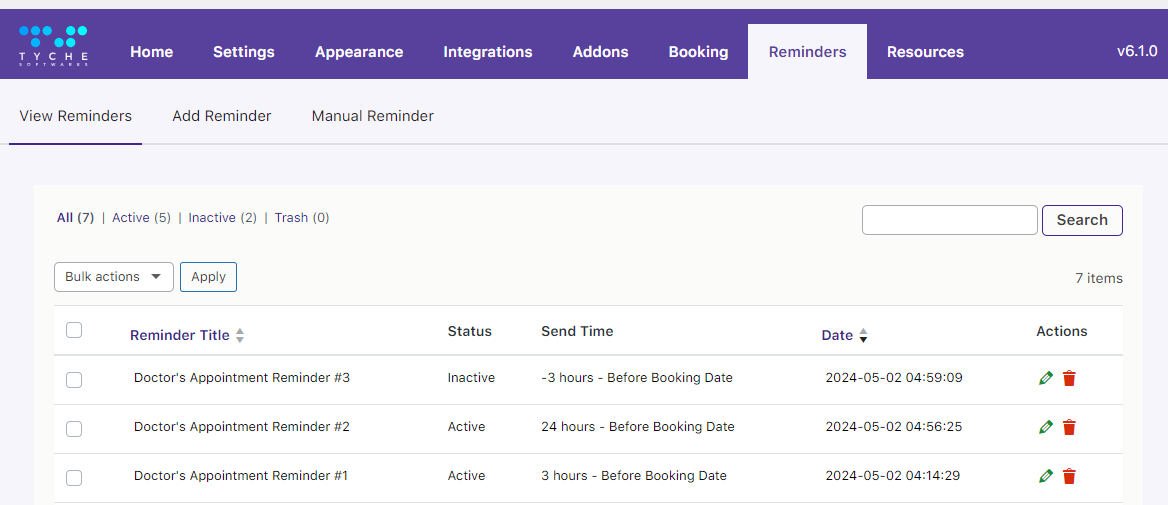Viewport: 1168px width, 505px height.
Task: Click the Reminder Title column header
Action: click(x=180, y=335)
